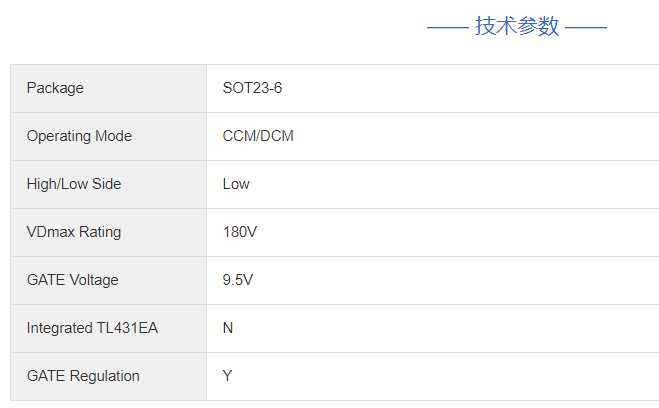Click the decorative line right of 技术参数
659x408 pixels.
[586, 27]
